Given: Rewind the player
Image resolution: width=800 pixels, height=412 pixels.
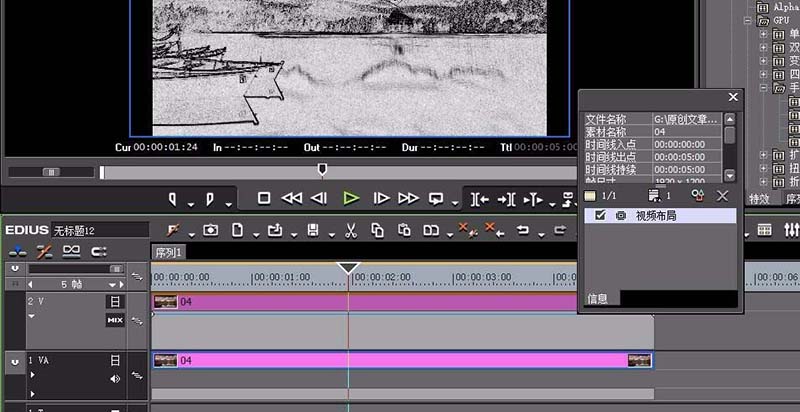Looking at the screenshot, I should [x=291, y=198].
